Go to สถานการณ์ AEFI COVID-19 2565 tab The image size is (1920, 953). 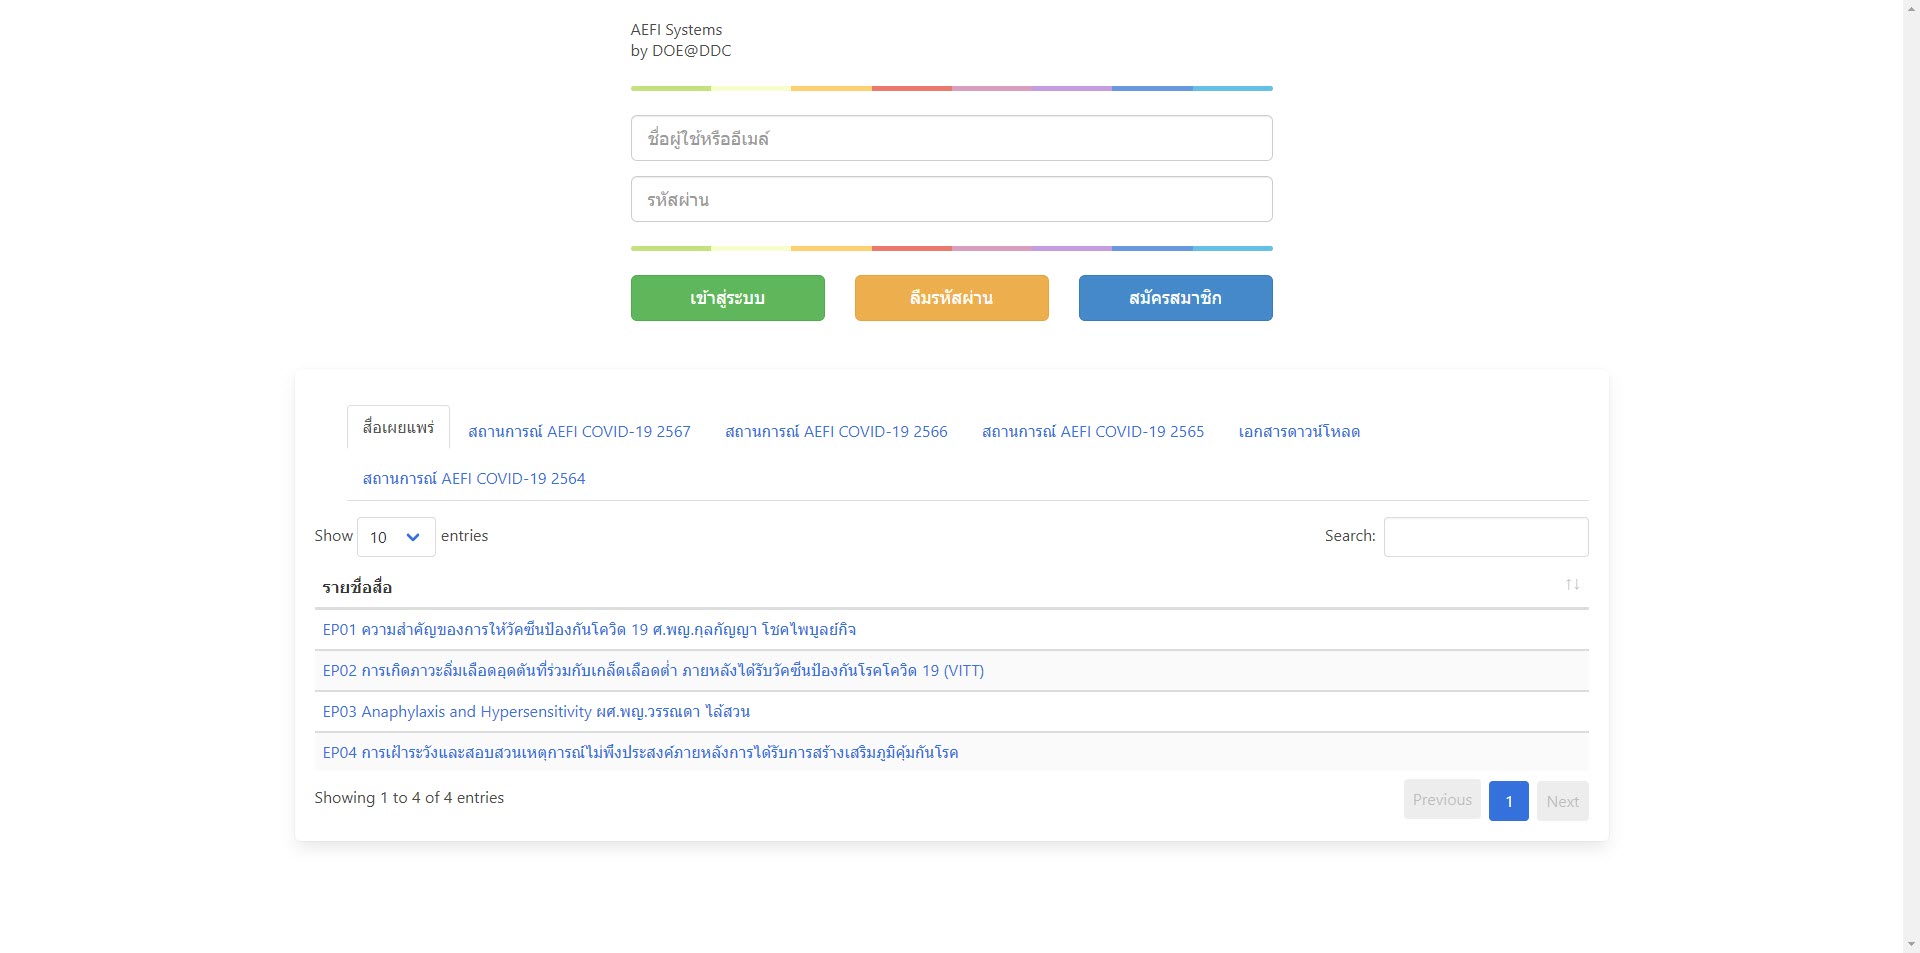pyautogui.click(x=1093, y=432)
